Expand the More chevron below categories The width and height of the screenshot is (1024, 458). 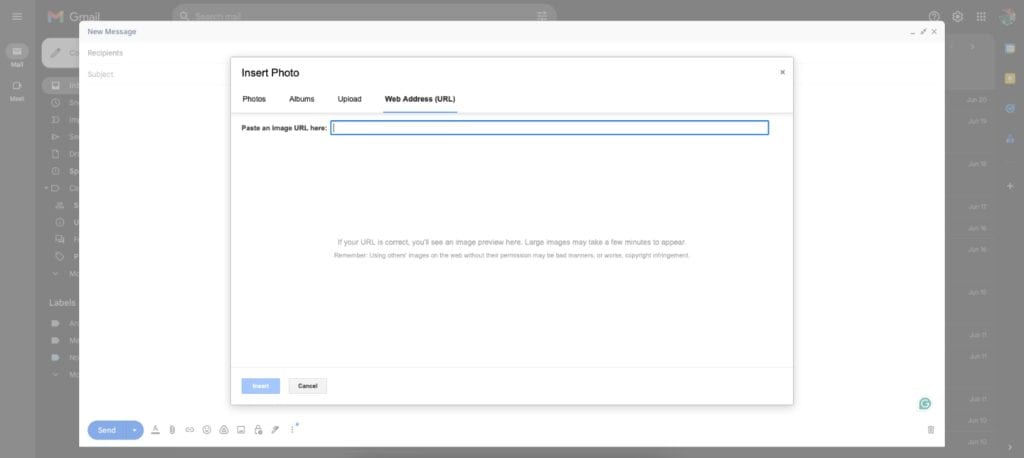(56, 274)
